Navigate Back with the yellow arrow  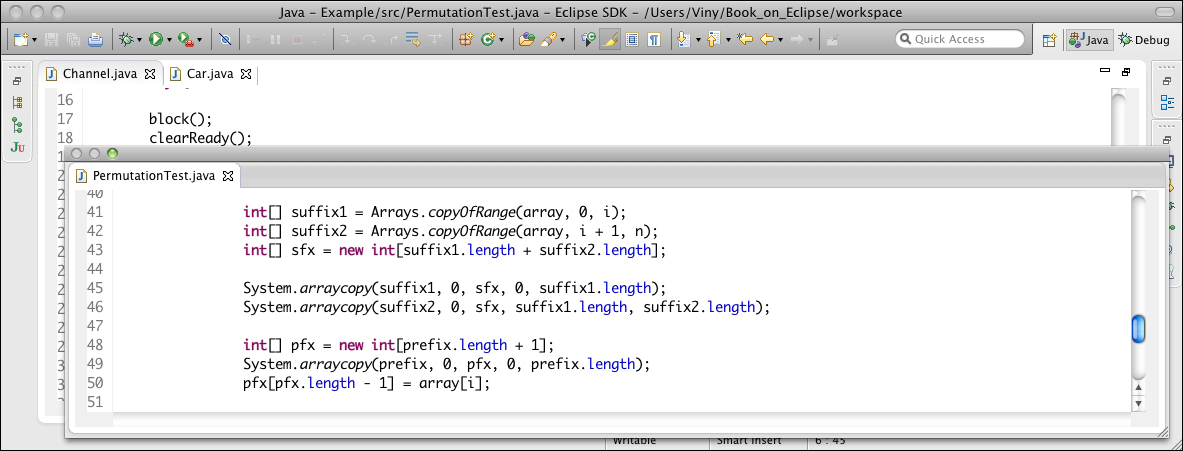click(767, 39)
